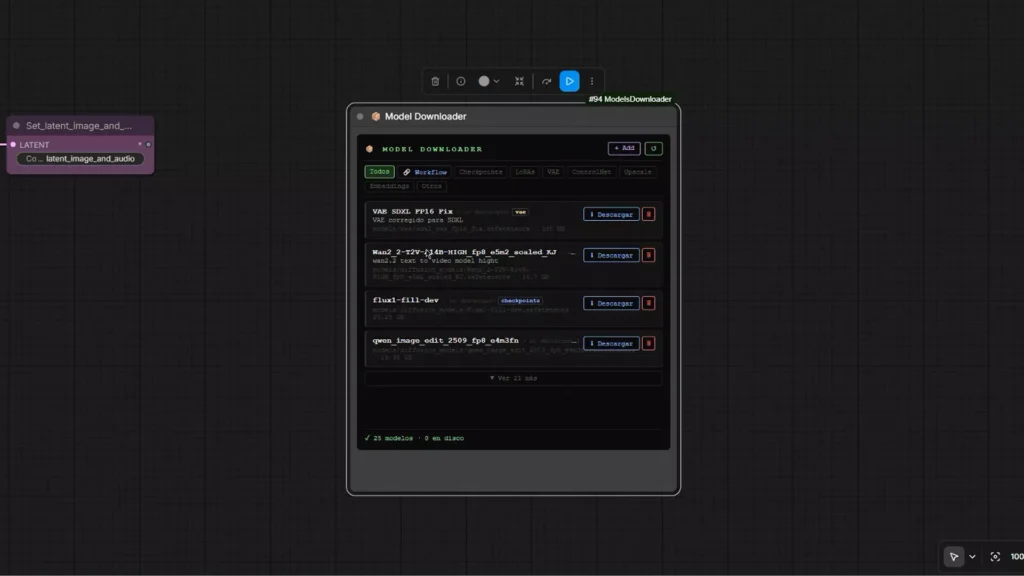Viewport: 1024px width, 576px height.
Task: Toggle collapse dot on Set_latent_image_and node
Action: pyautogui.click(x=16, y=125)
